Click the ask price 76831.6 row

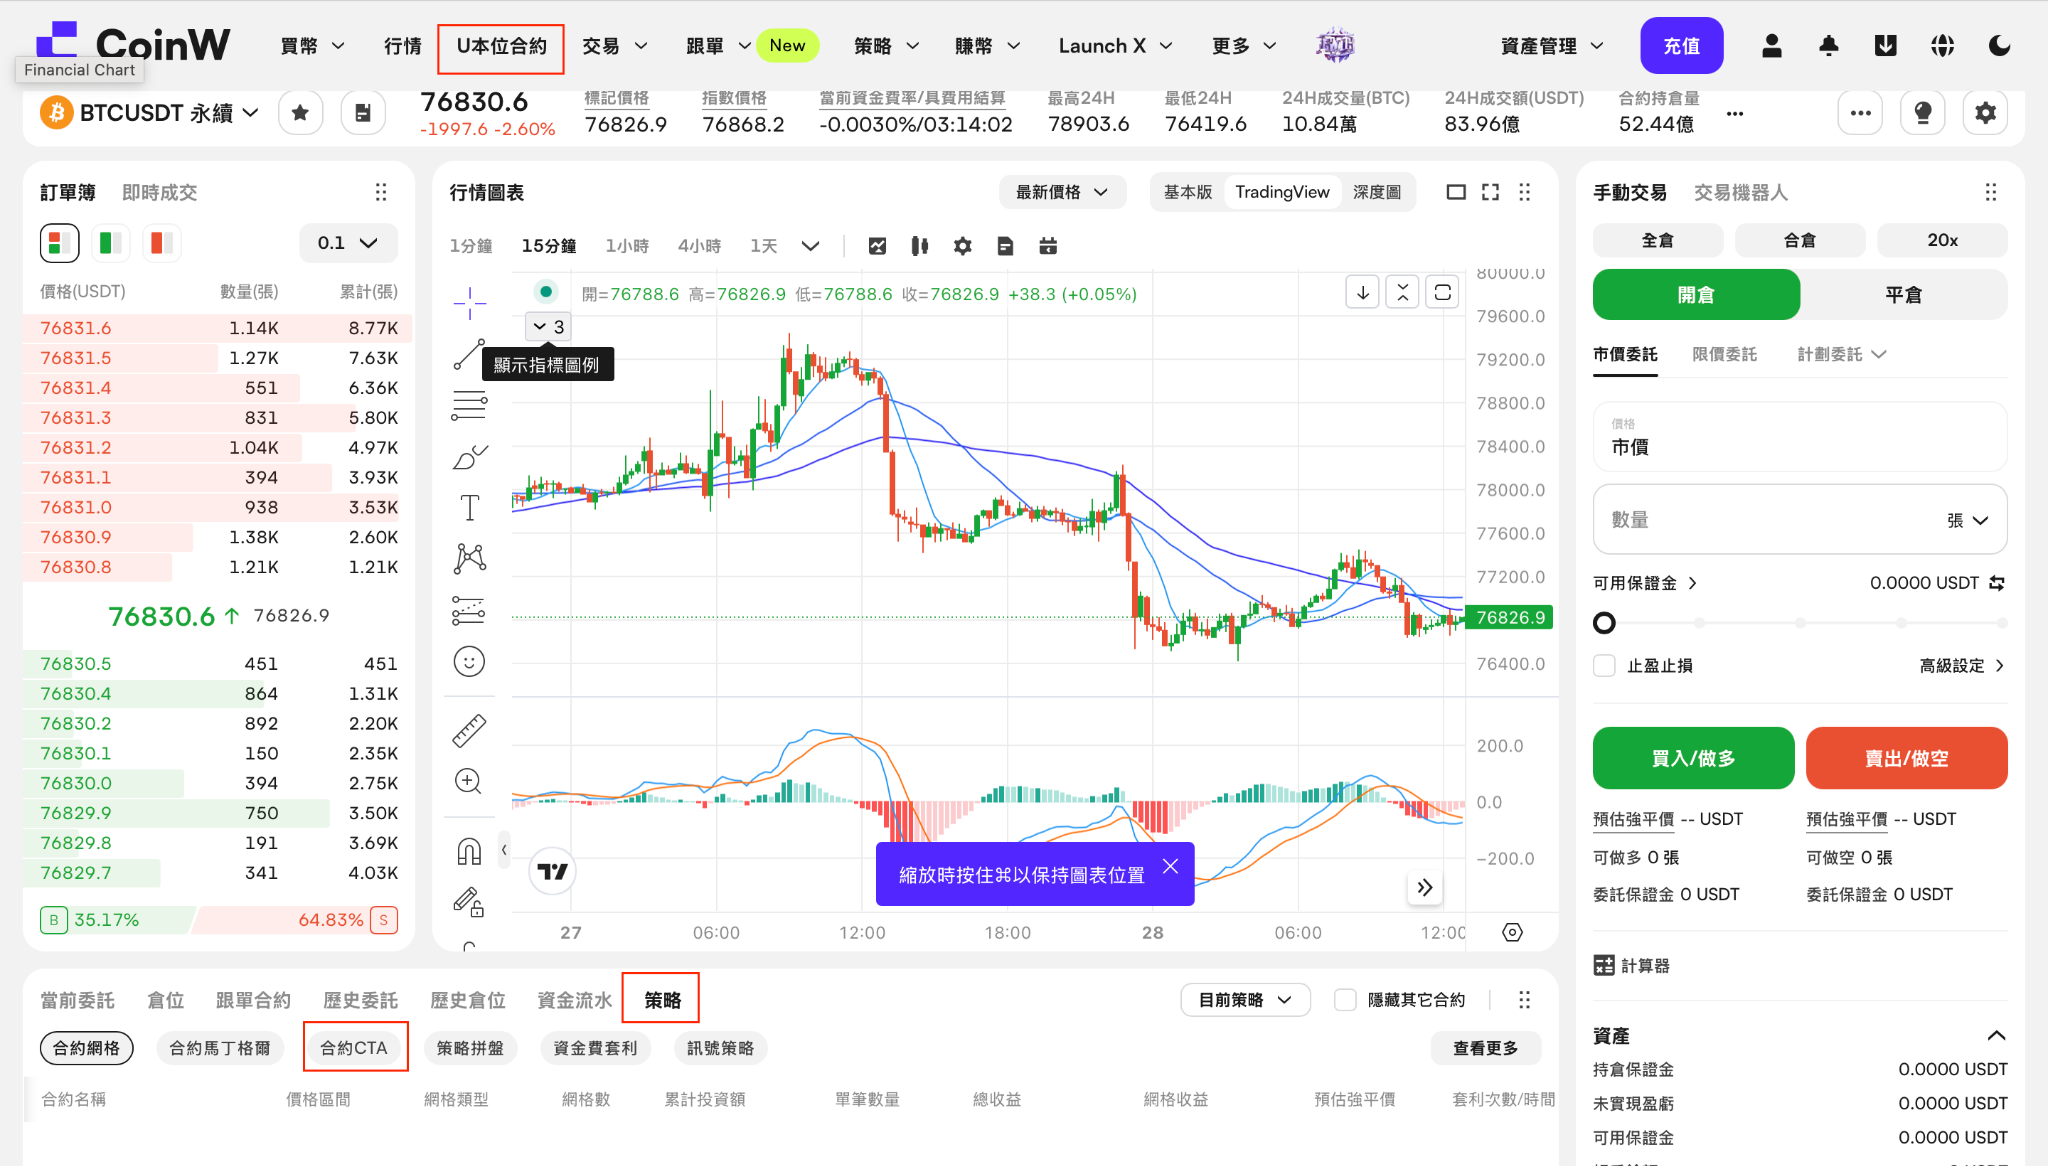(x=218, y=328)
